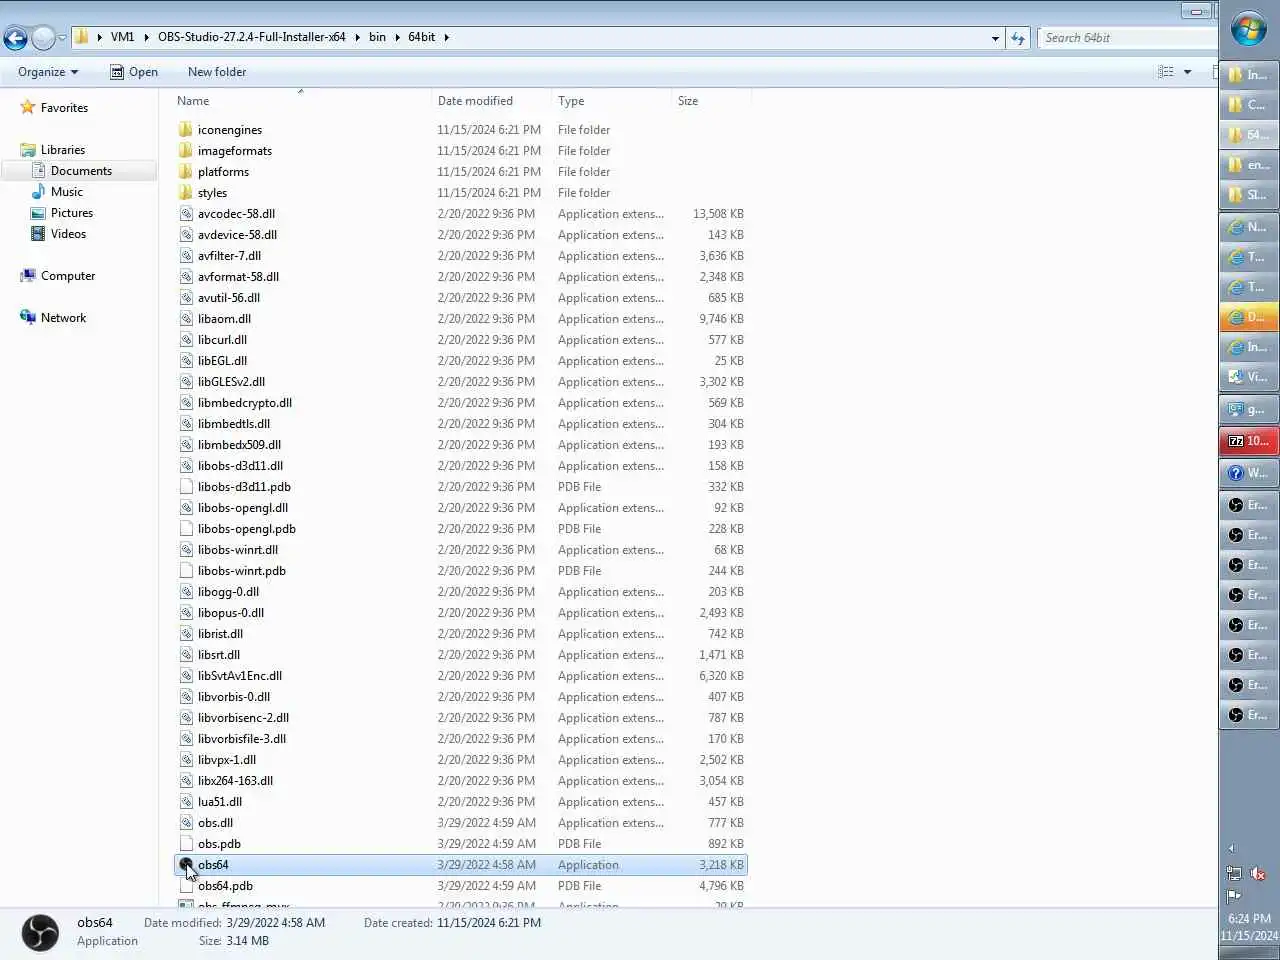Image resolution: width=1280 pixels, height=960 pixels.
Task: Select the obs.dll file name
Action: [215, 823]
